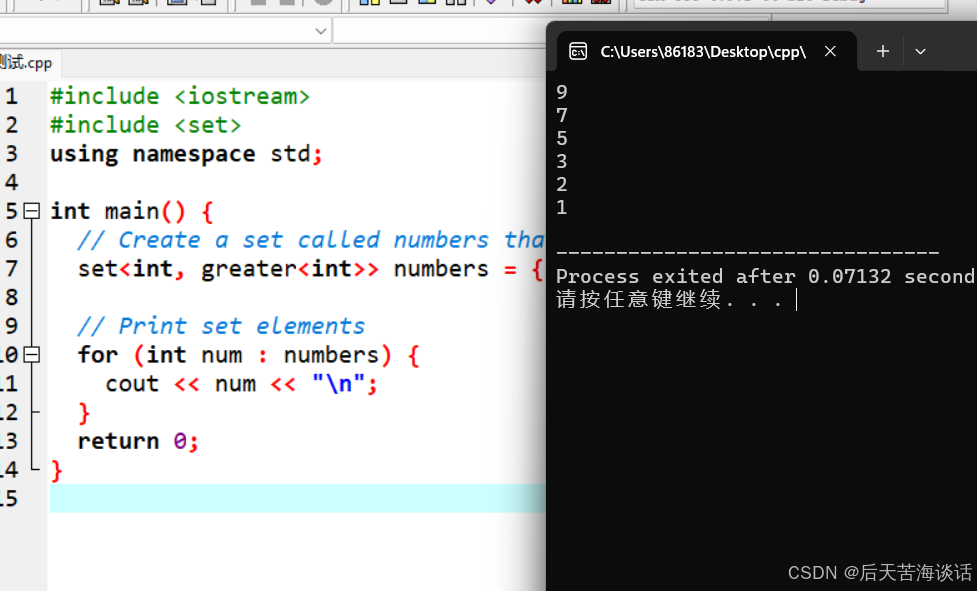This screenshot has width=977, height=591.
Task: Click line number 4 in the gutter
Action: [11, 182]
